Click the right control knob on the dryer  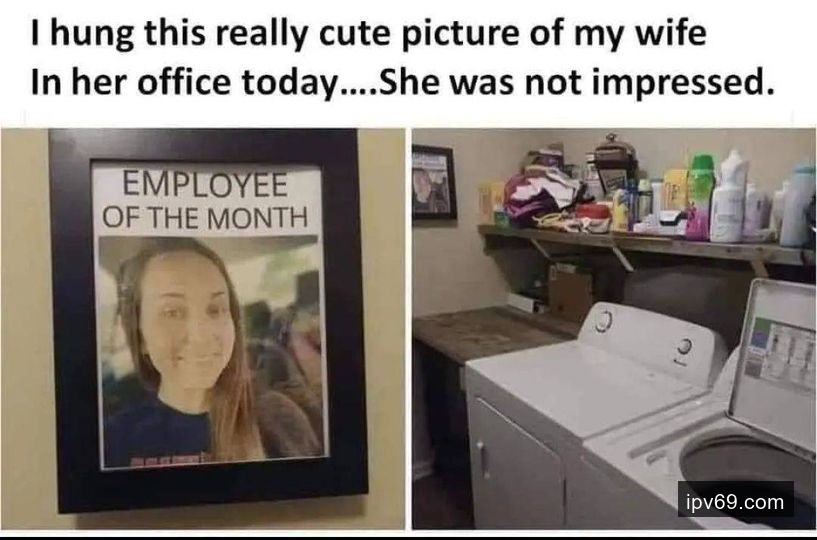[x=685, y=347]
